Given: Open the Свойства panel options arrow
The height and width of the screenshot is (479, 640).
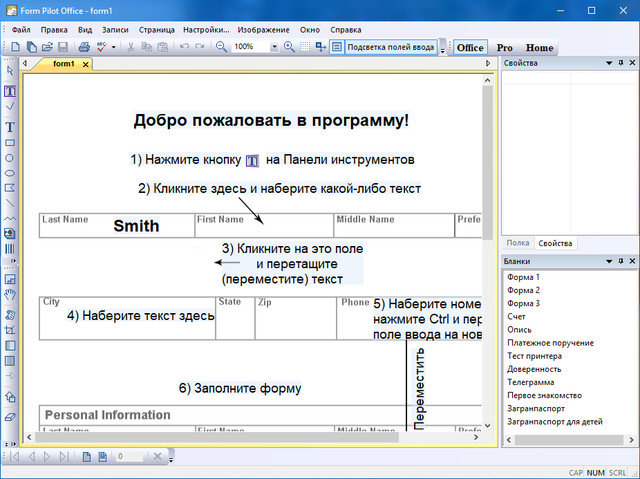Looking at the screenshot, I should coord(607,63).
